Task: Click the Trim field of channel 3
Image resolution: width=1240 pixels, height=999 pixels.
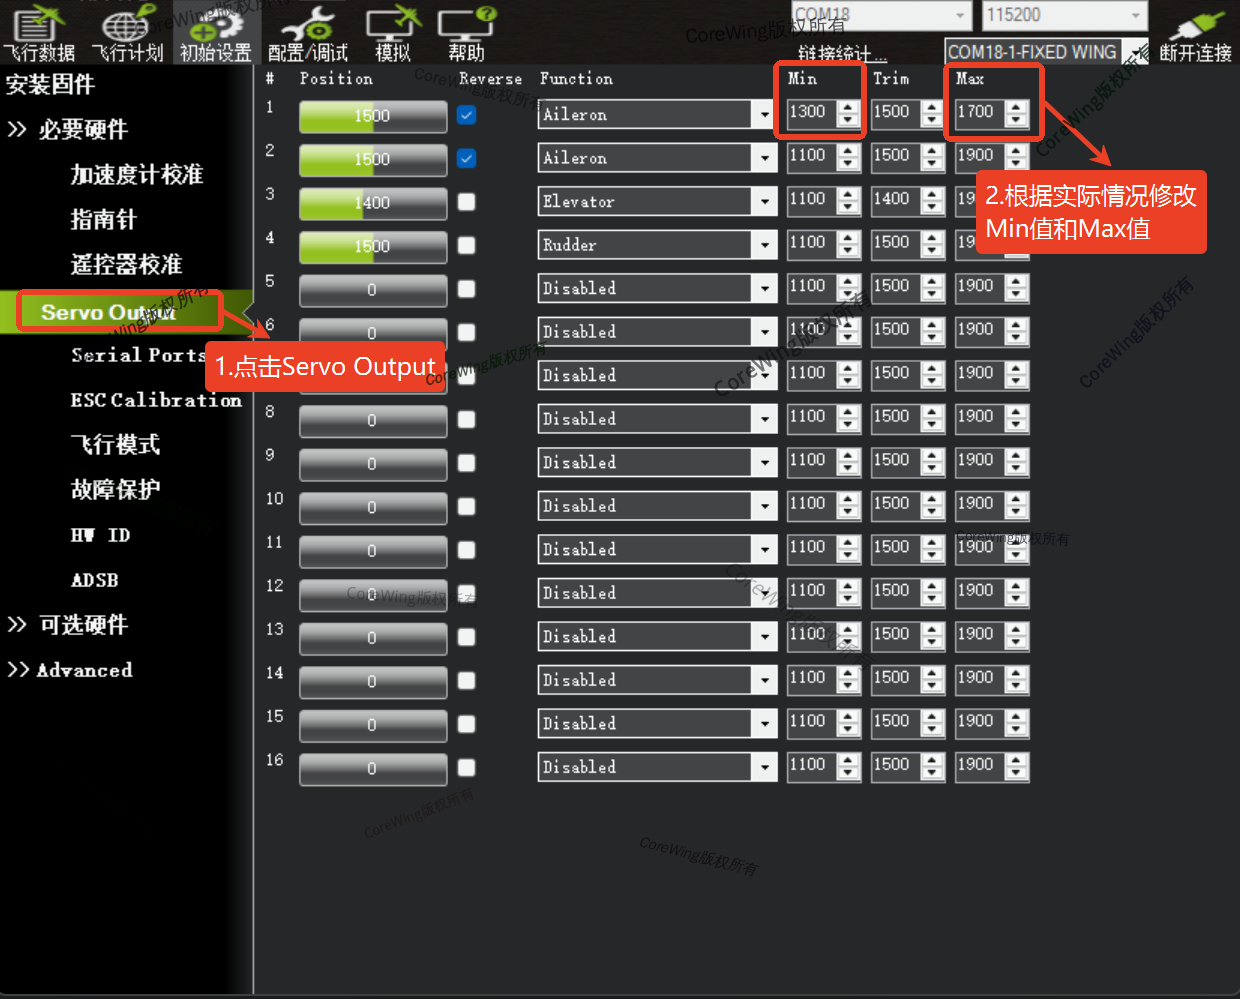Action: 894,200
